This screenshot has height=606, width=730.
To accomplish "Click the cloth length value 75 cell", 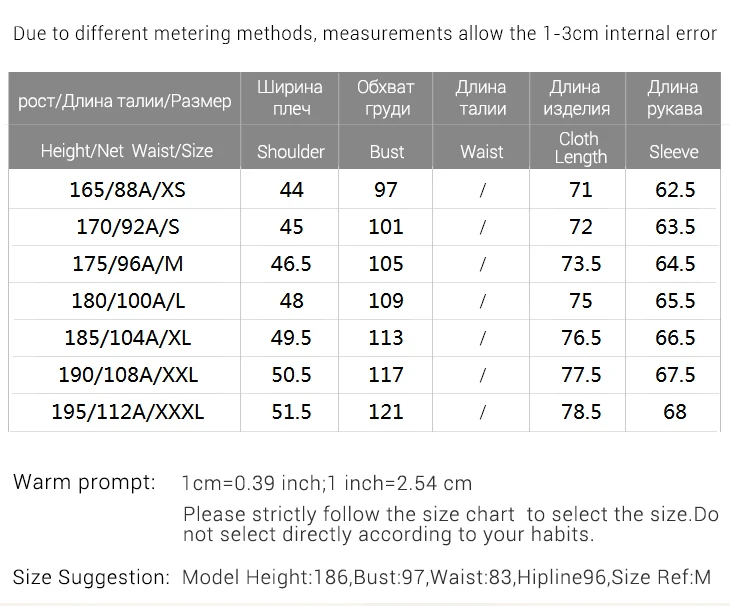I will point(580,301).
